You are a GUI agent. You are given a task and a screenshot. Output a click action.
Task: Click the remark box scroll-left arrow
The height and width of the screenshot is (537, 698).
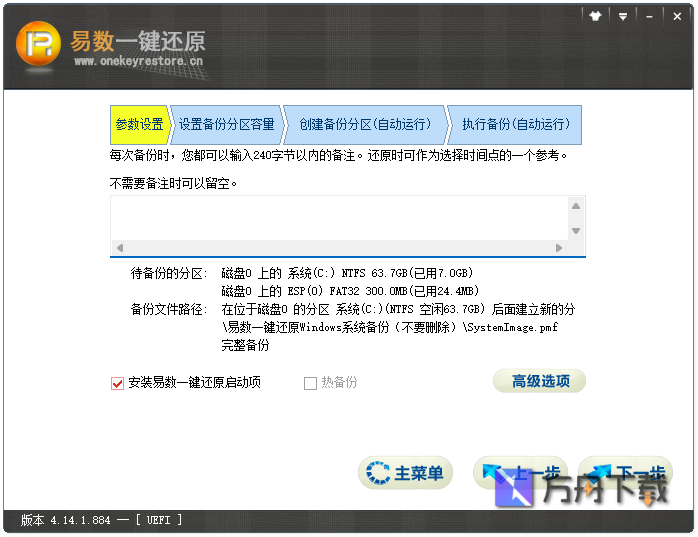(x=119, y=248)
